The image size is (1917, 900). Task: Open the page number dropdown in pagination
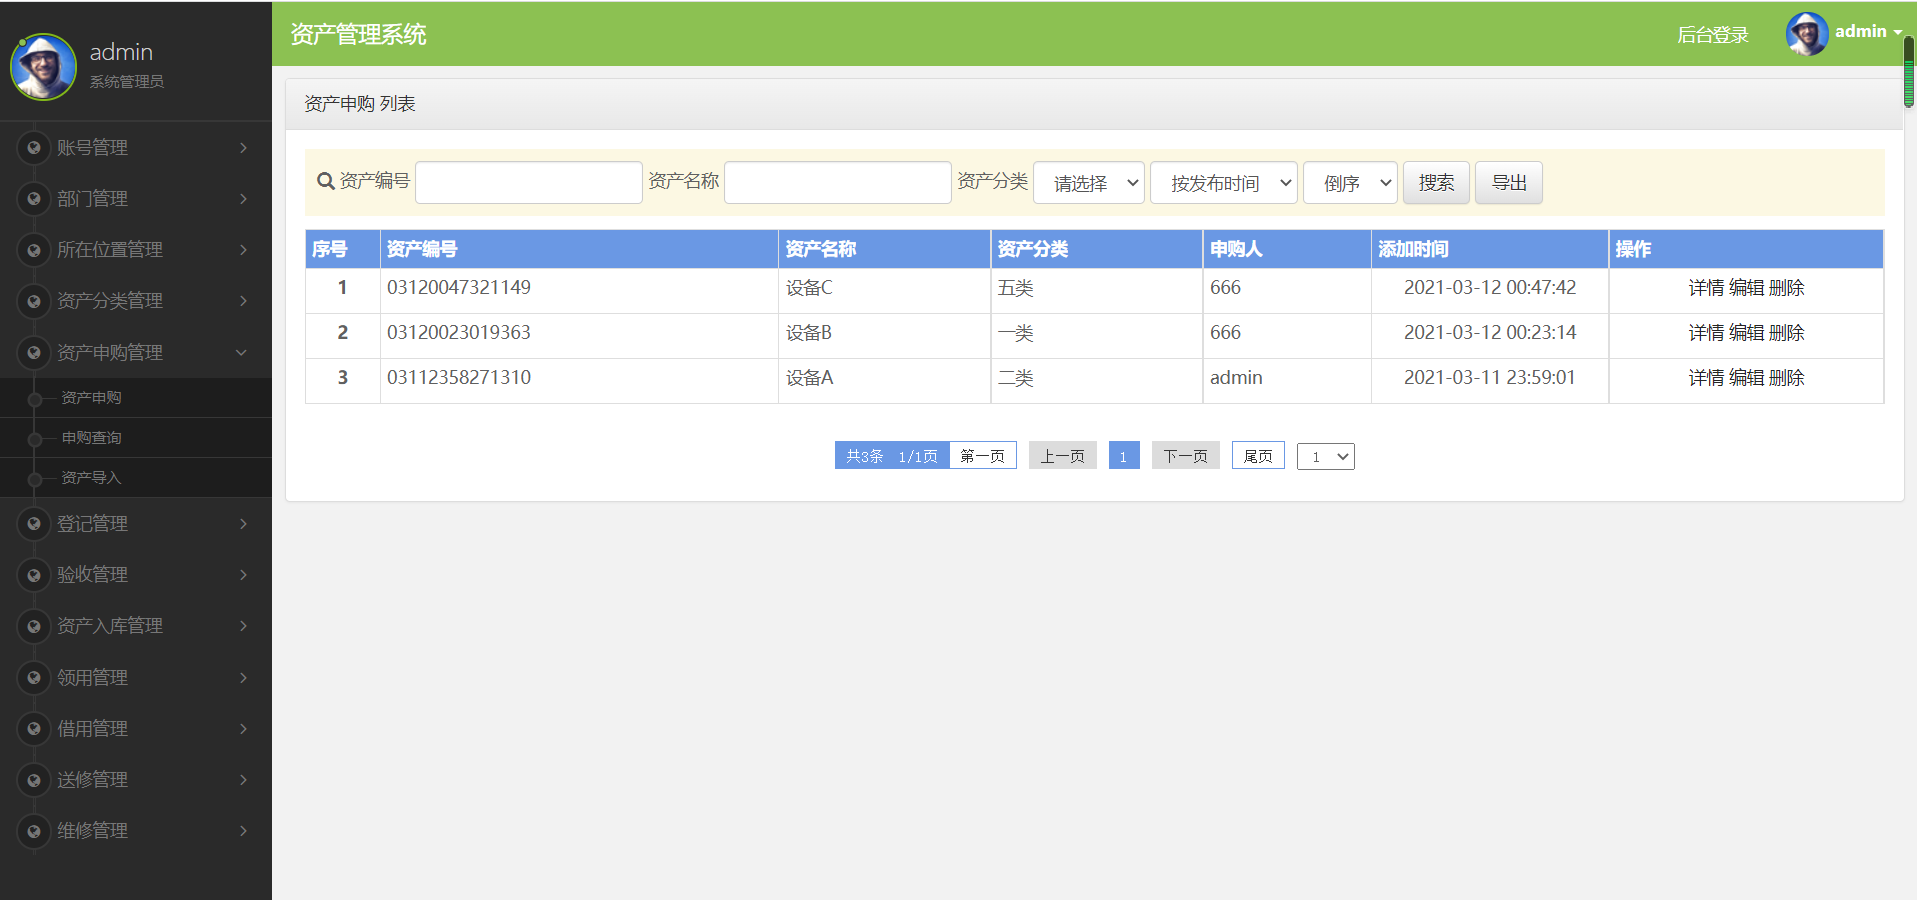coord(1326,457)
